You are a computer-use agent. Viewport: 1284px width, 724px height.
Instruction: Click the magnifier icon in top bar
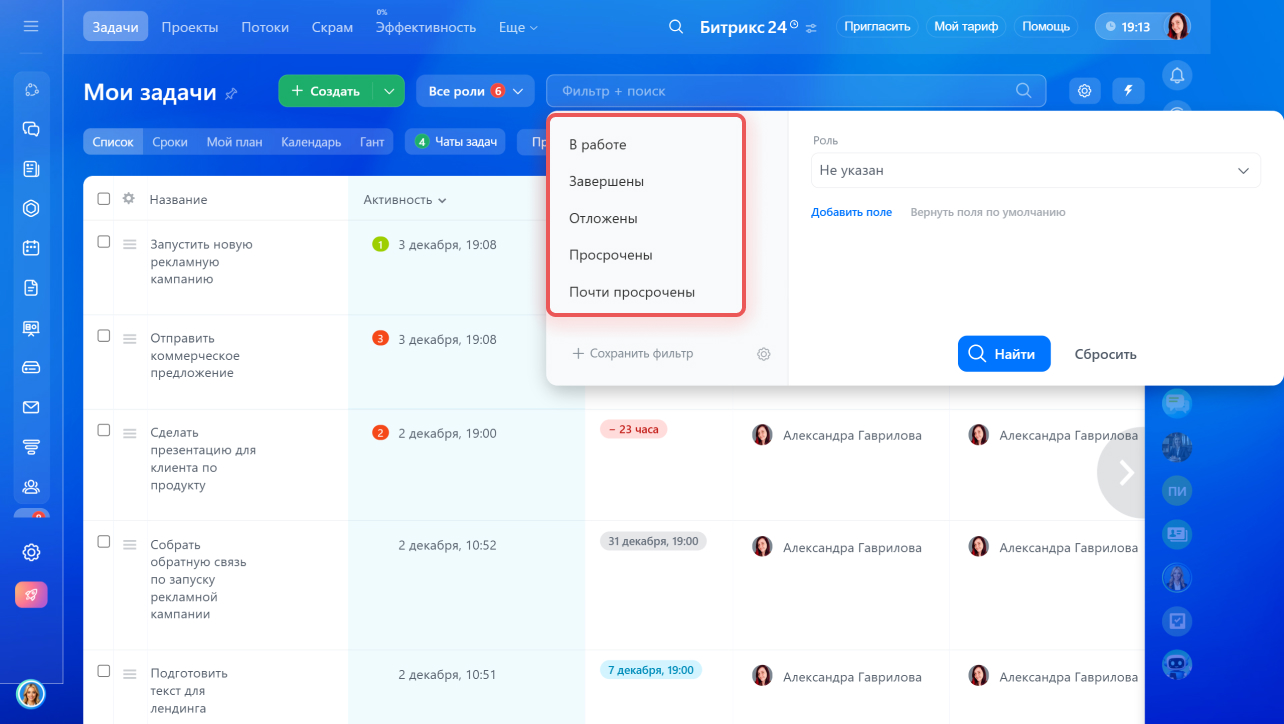pyautogui.click(x=676, y=27)
